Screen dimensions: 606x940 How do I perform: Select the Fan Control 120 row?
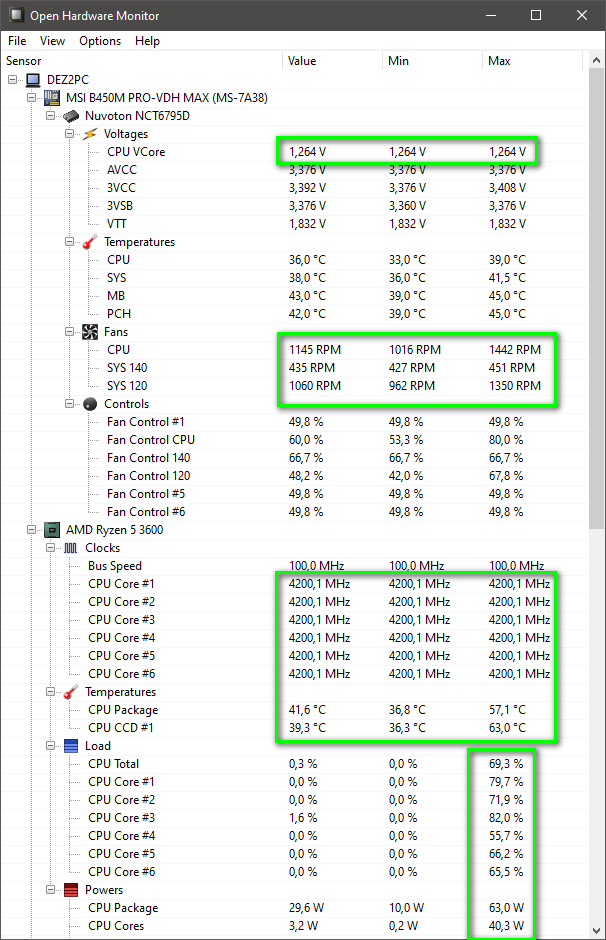pyautogui.click(x=294, y=476)
